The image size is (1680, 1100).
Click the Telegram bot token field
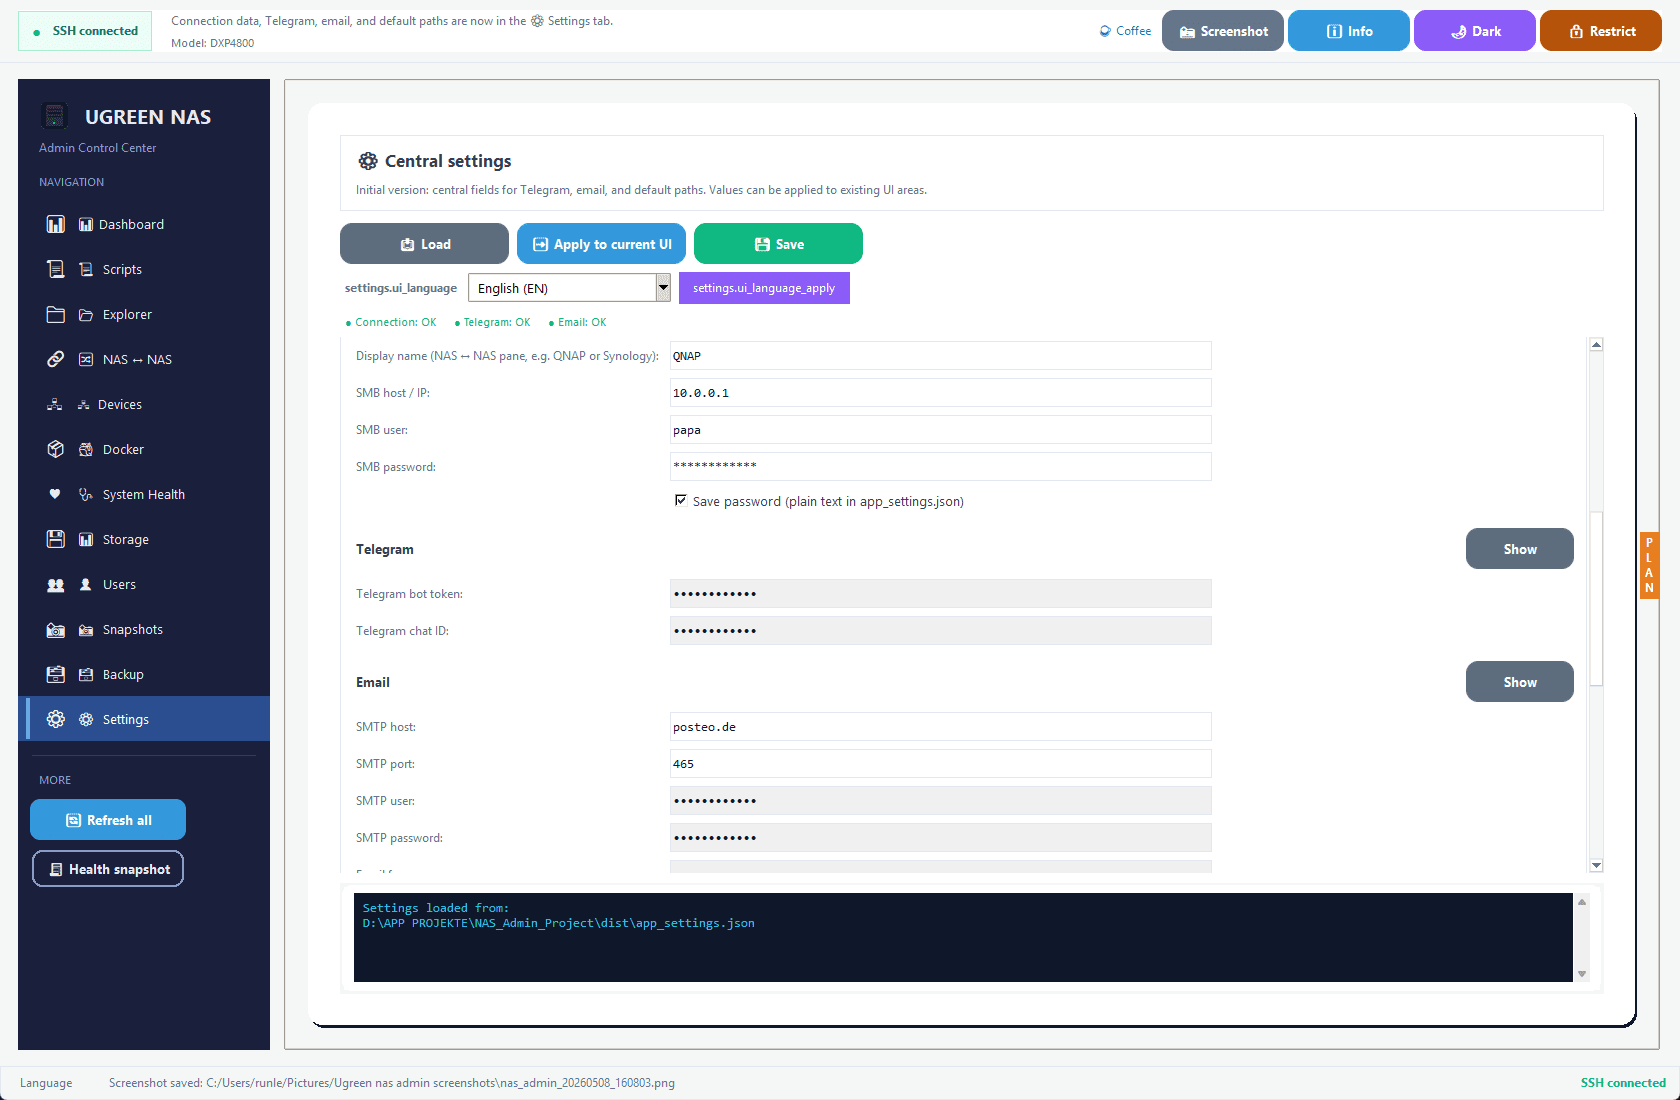click(941, 594)
